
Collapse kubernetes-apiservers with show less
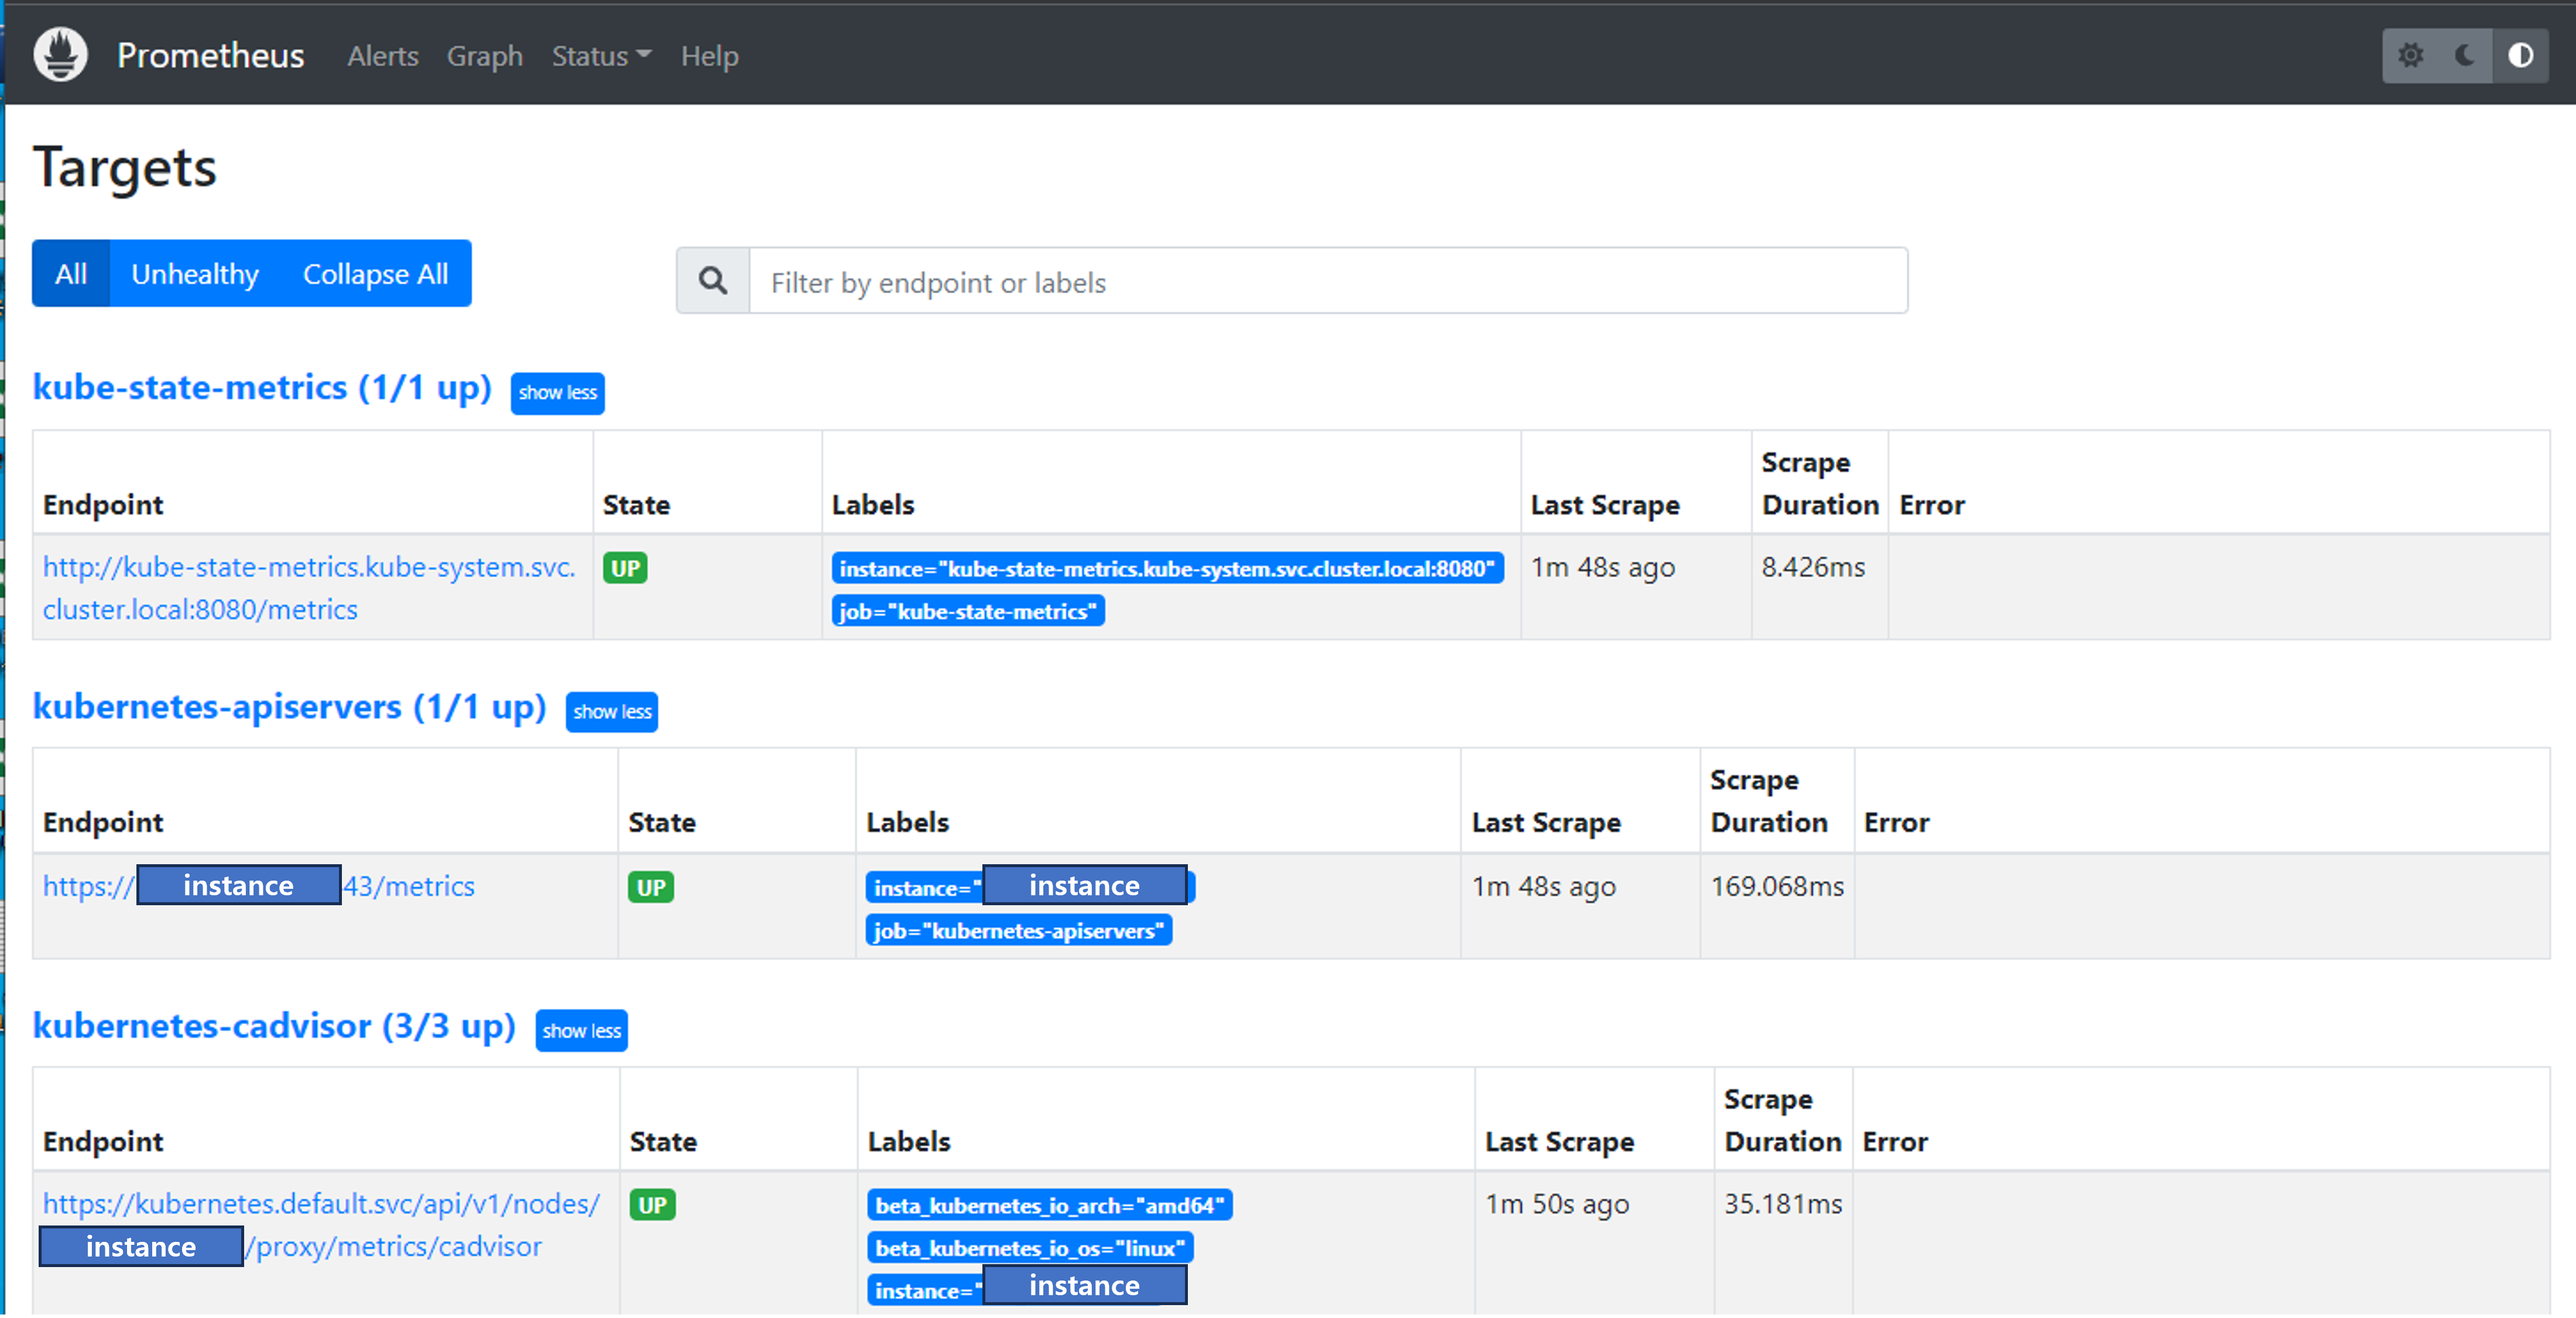[x=612, y=712]
